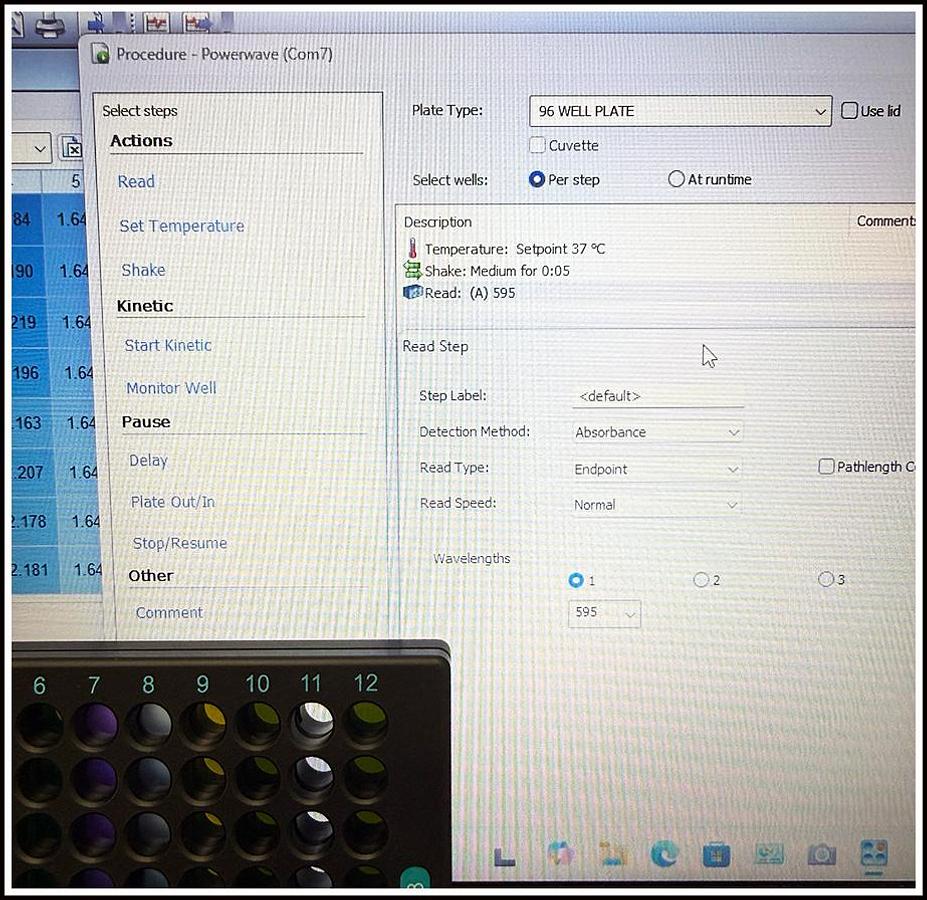927x900 pixels.
Task: Click the Set Temperature step
Action: 181,226
